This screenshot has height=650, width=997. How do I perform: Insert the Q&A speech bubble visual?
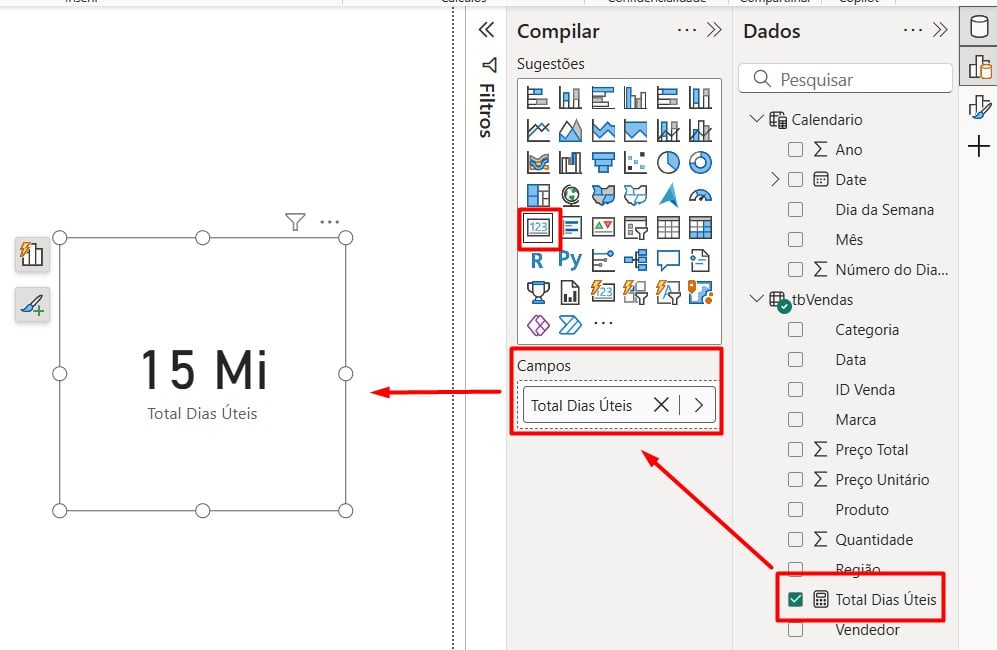click(x=668, y=260)
